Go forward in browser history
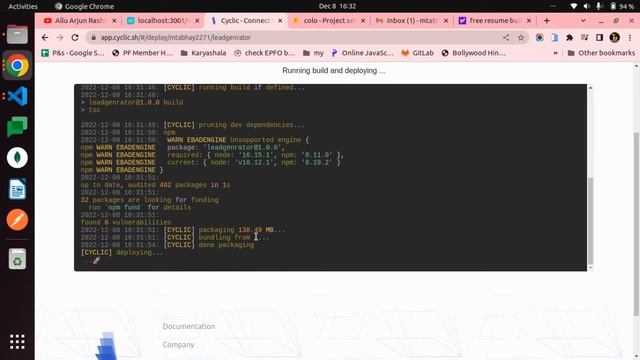This screenshot has width=640, height=360. coord(60,38)
